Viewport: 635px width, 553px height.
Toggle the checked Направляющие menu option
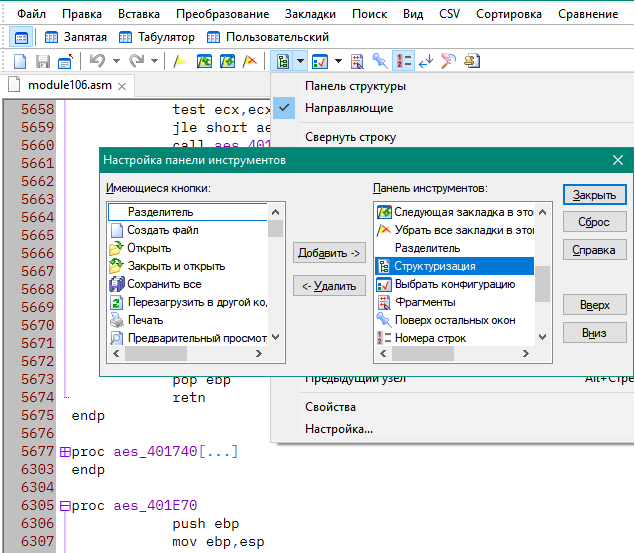click(348, 108)
